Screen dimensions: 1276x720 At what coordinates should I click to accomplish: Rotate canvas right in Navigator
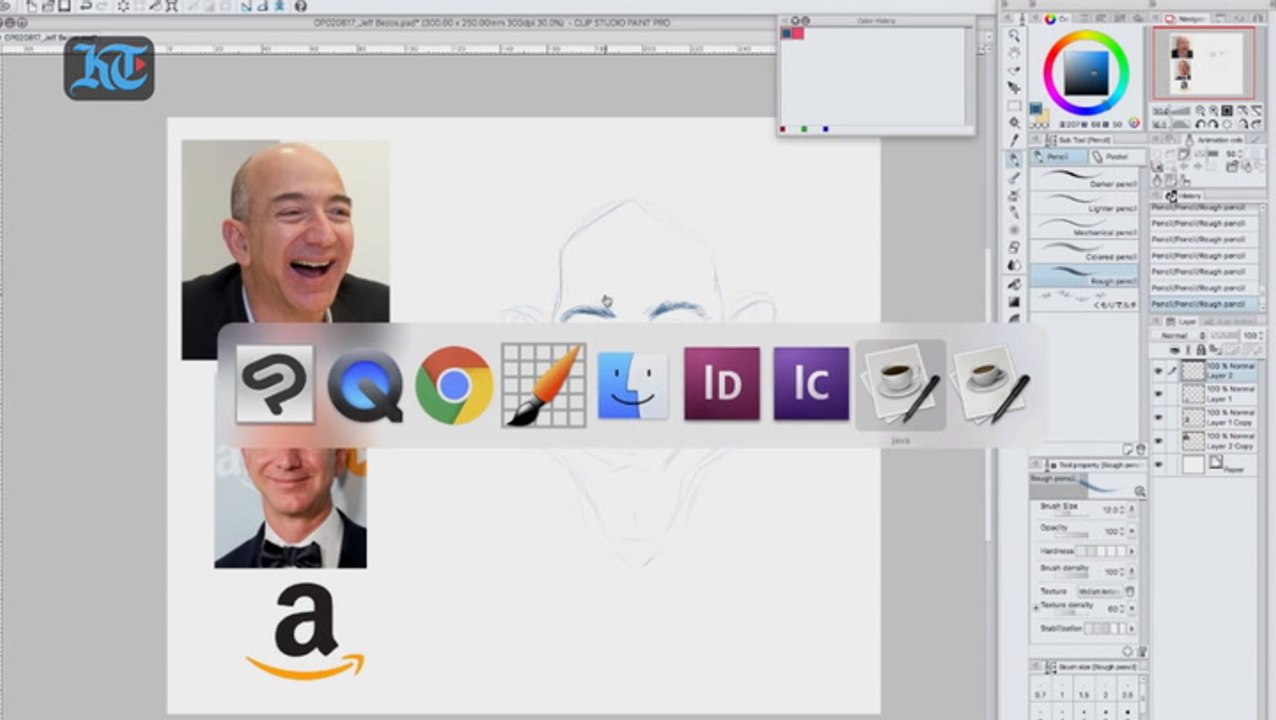coord(1214,124)
